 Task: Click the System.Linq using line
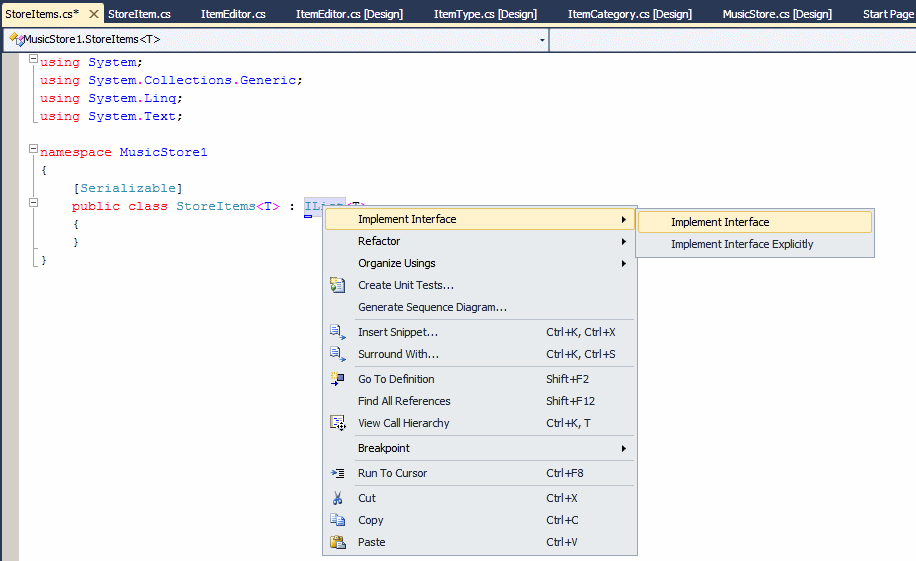(111, 98)
